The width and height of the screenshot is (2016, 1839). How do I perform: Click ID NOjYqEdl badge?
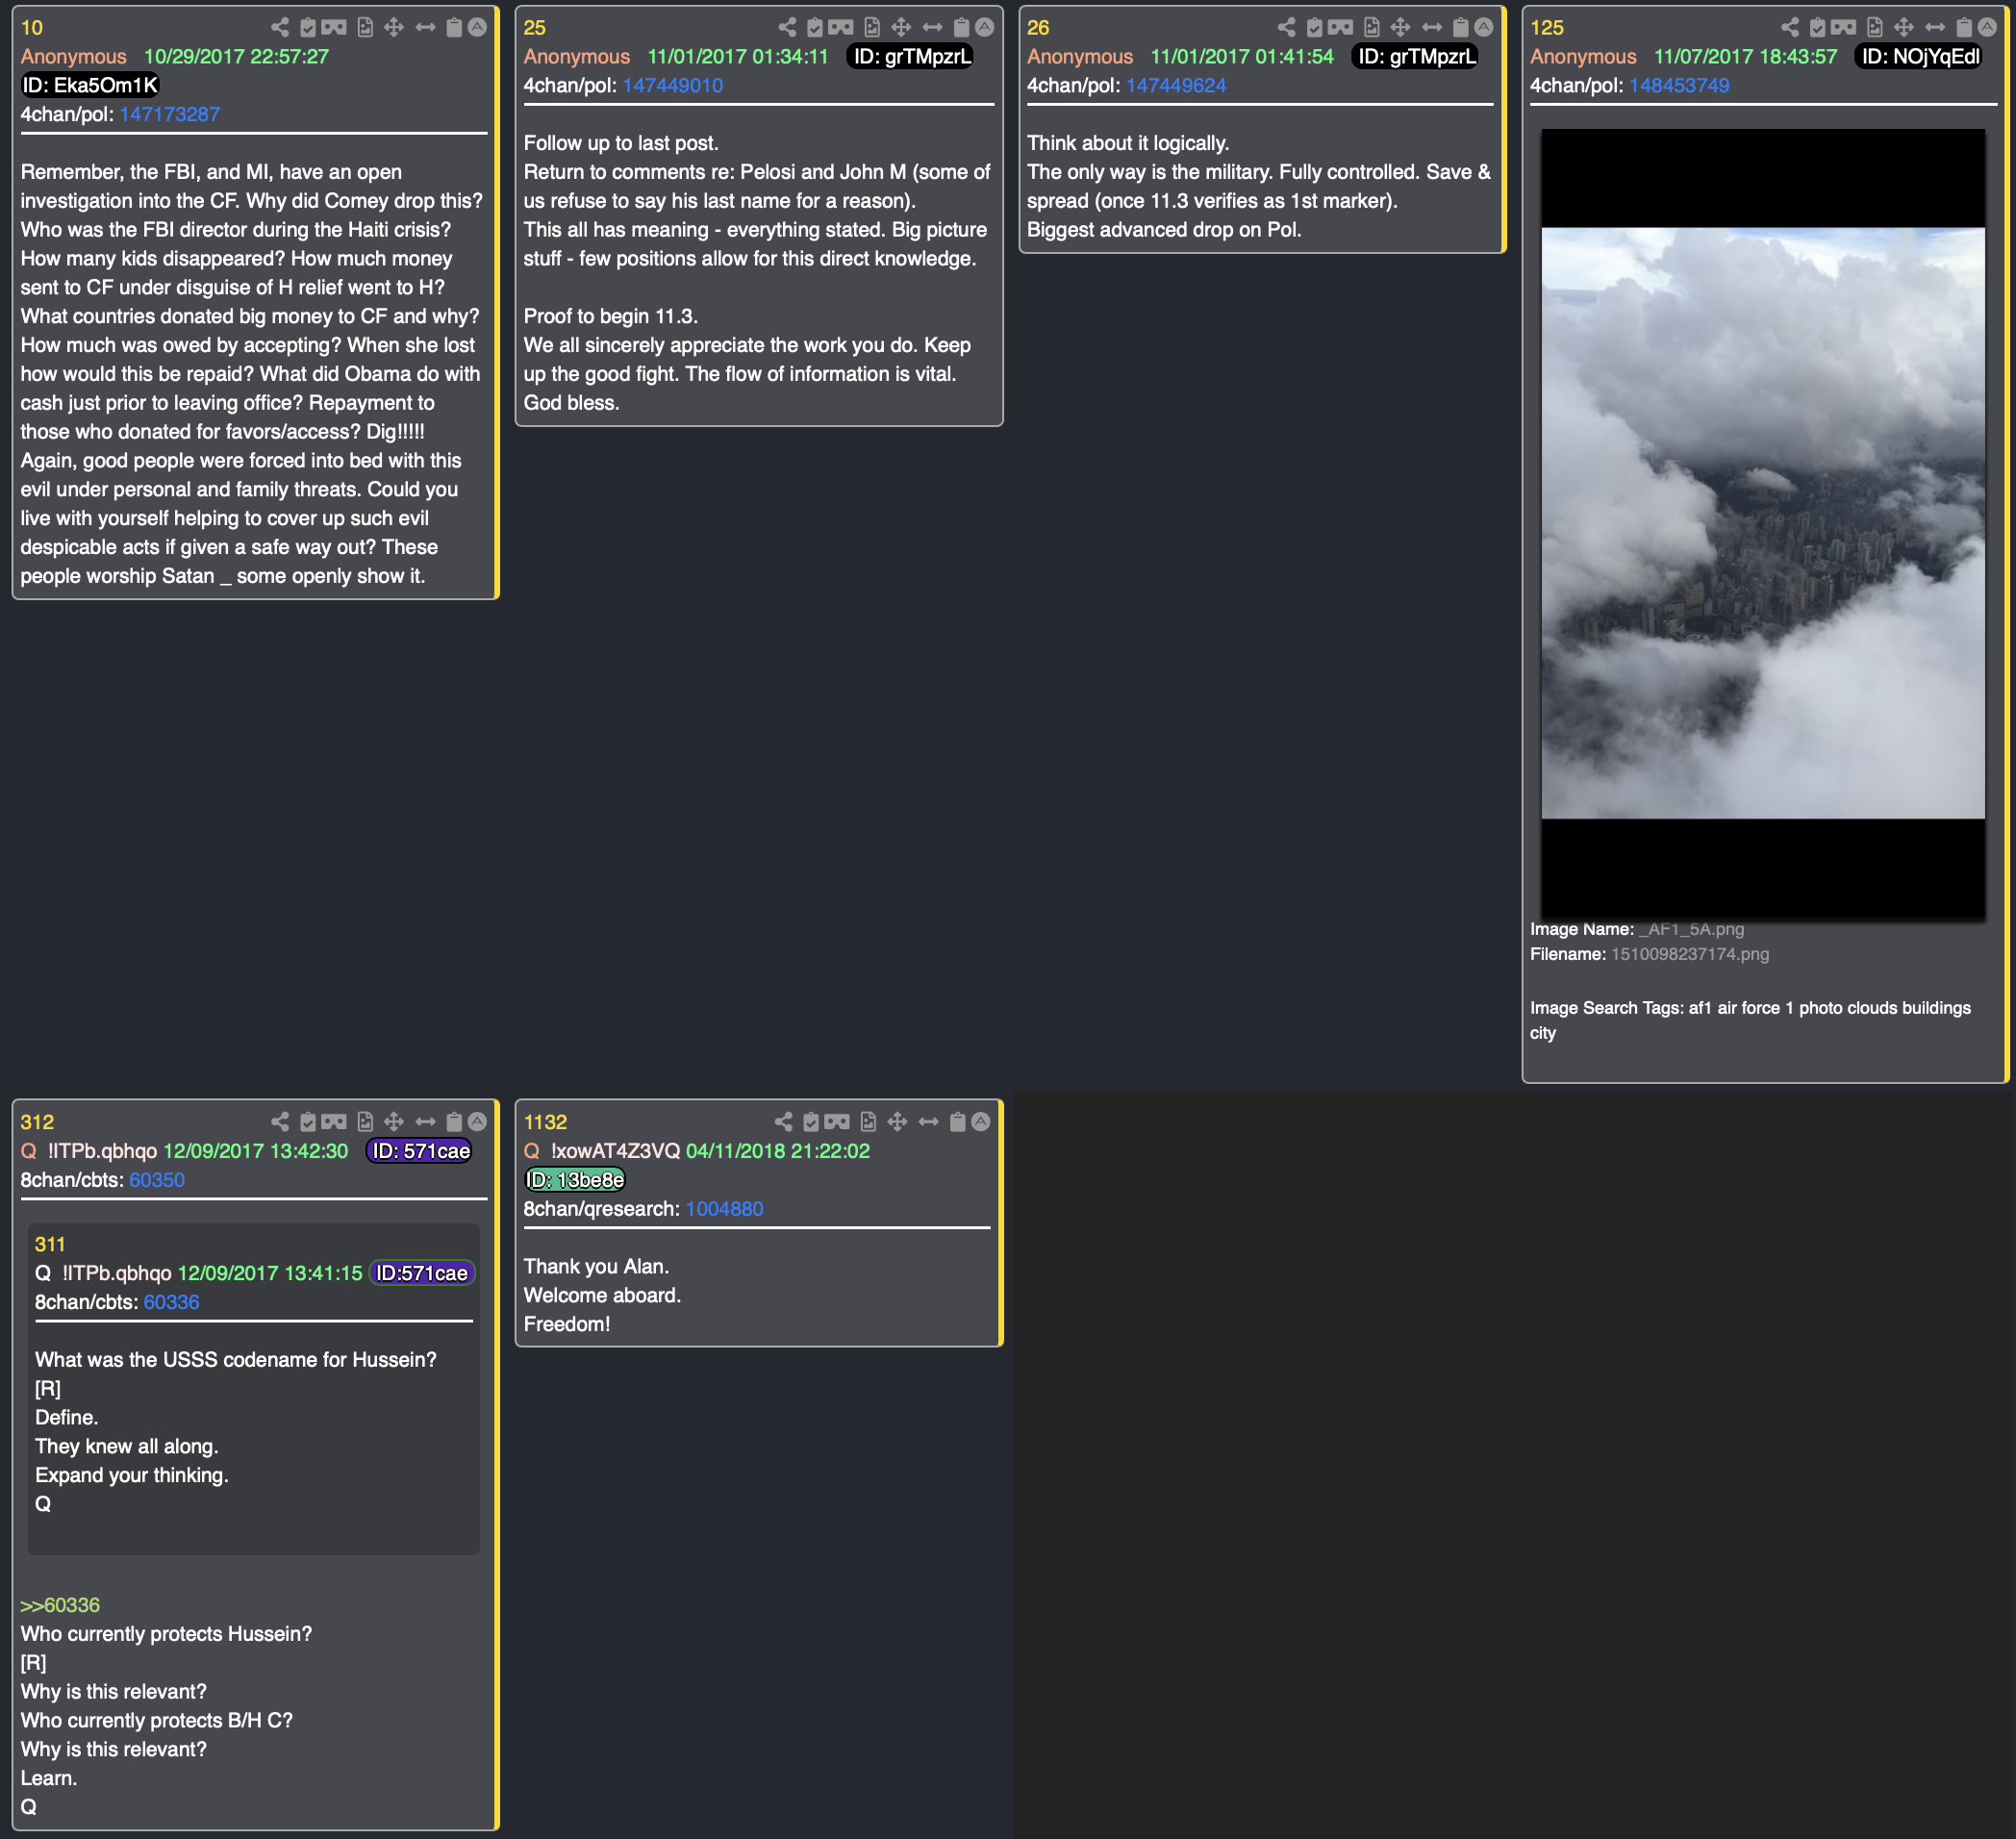click(1920, 56)
